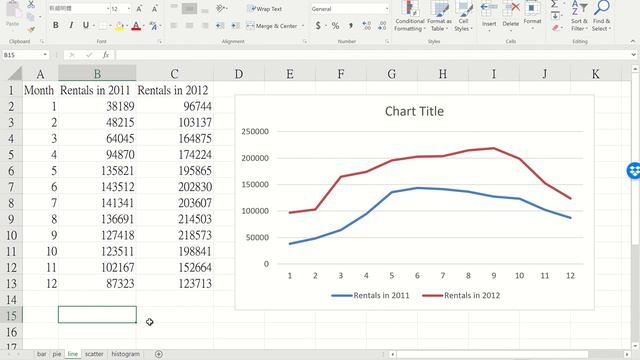640x360 pixels.
Task: Toggle Bold formatting
Action: [x=56, y=25]
